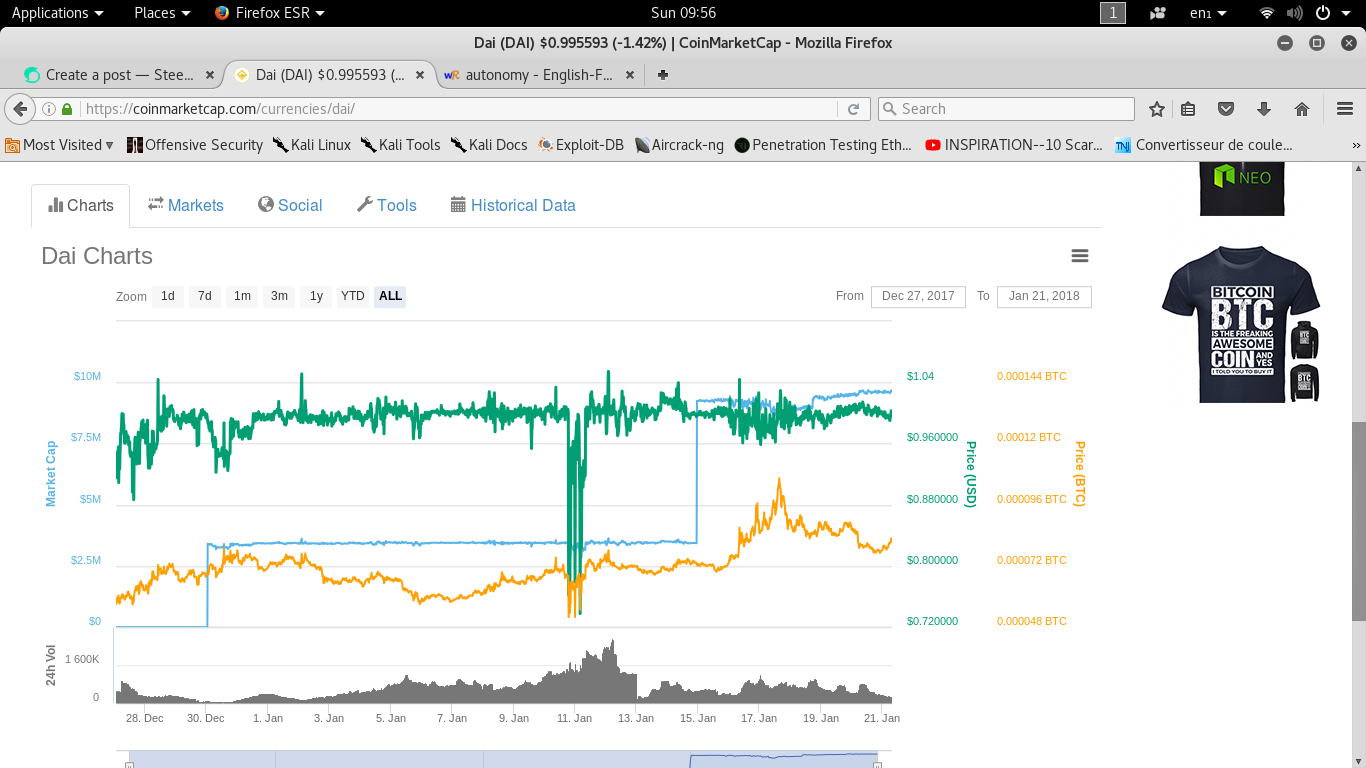Screen dimensions: 1366x768
Task: Open a new tab with plus icon
Action: tap(662, 75)
